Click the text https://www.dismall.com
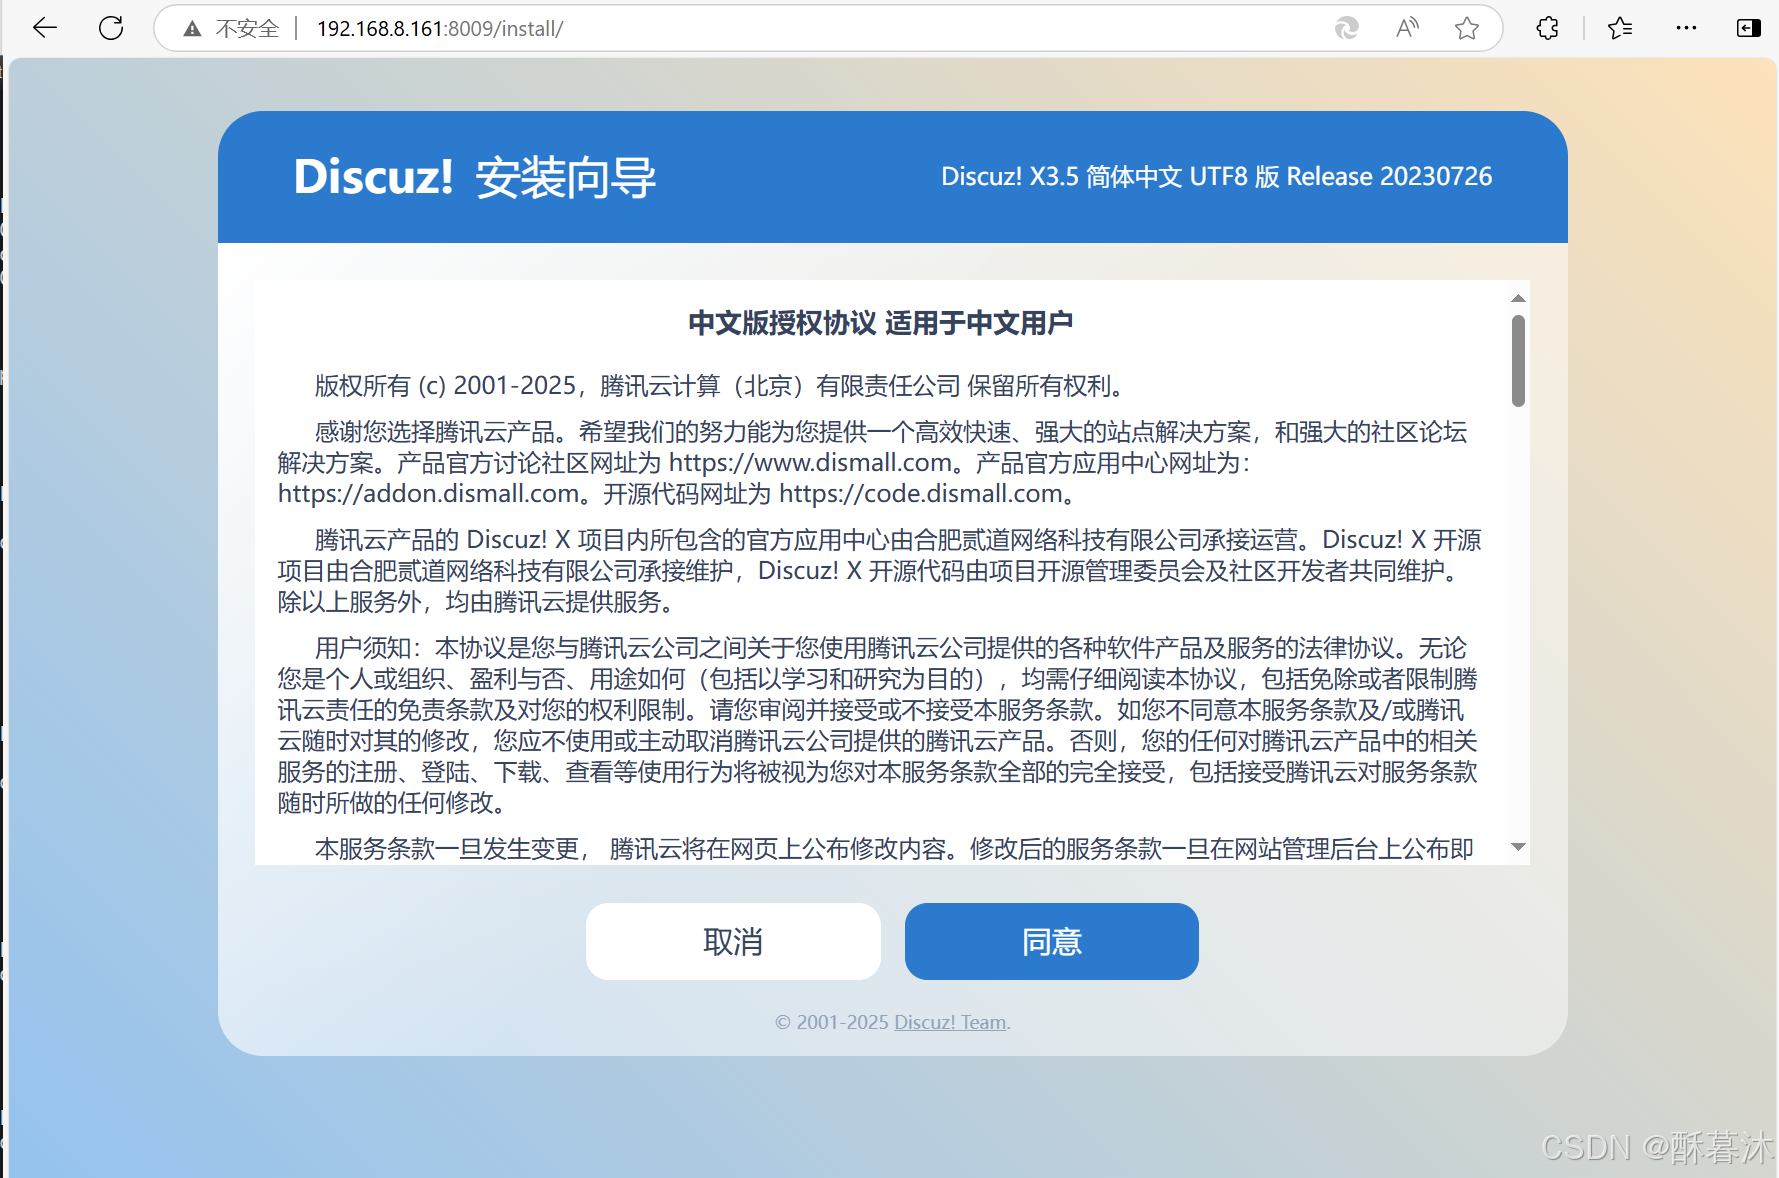1779x1178 pixels. click(810, 462)
